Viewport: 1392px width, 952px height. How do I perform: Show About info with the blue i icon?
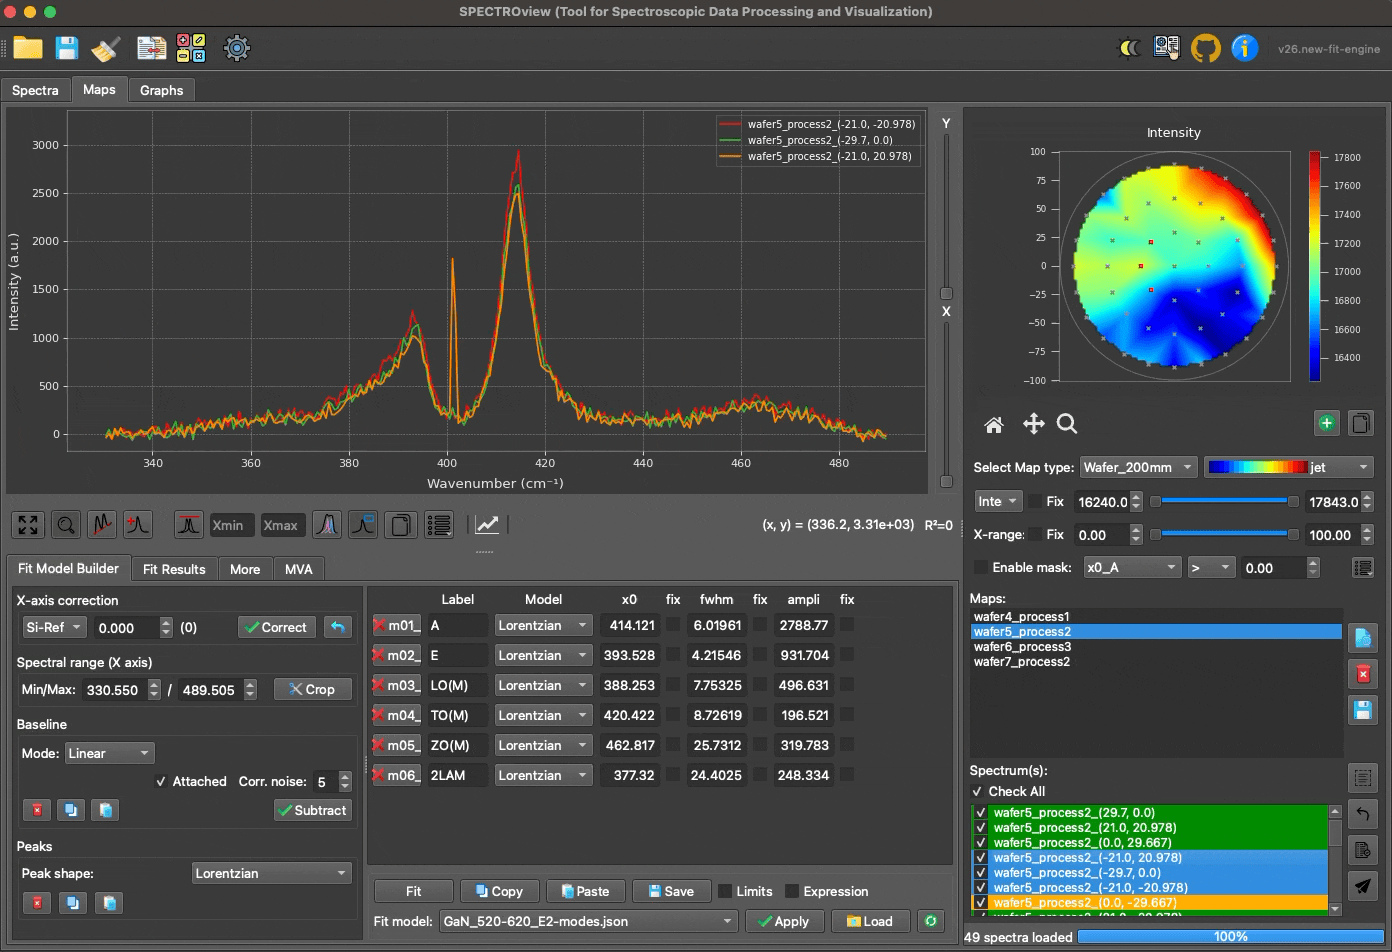(1244, 47)
